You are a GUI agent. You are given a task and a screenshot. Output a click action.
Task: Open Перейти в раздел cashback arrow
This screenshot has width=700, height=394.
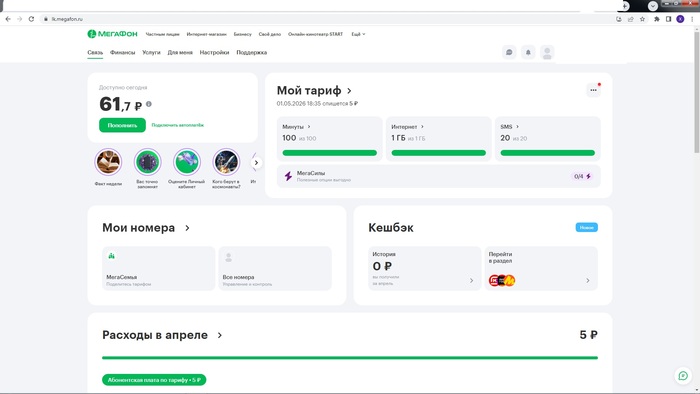coord(588,281)
